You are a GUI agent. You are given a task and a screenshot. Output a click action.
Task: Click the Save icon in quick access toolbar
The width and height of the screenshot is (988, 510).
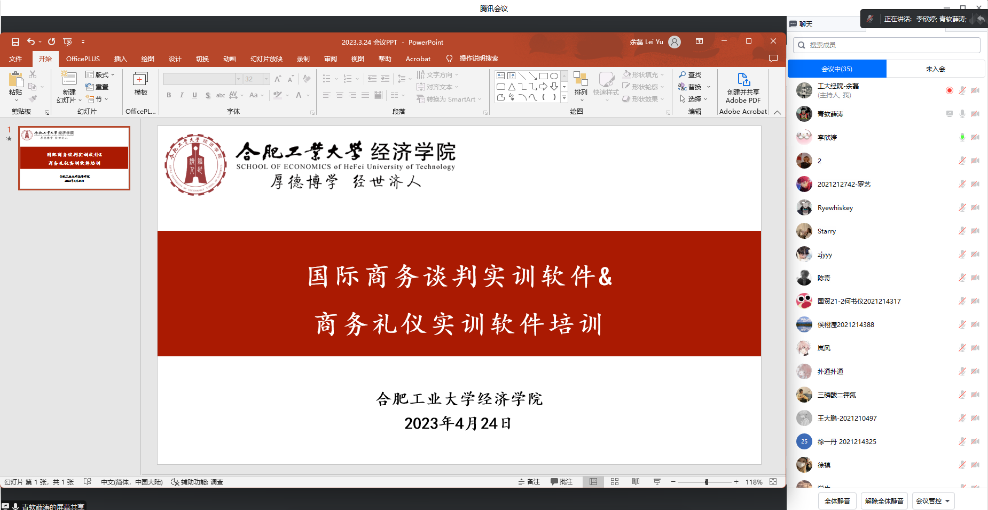[14, 42]
